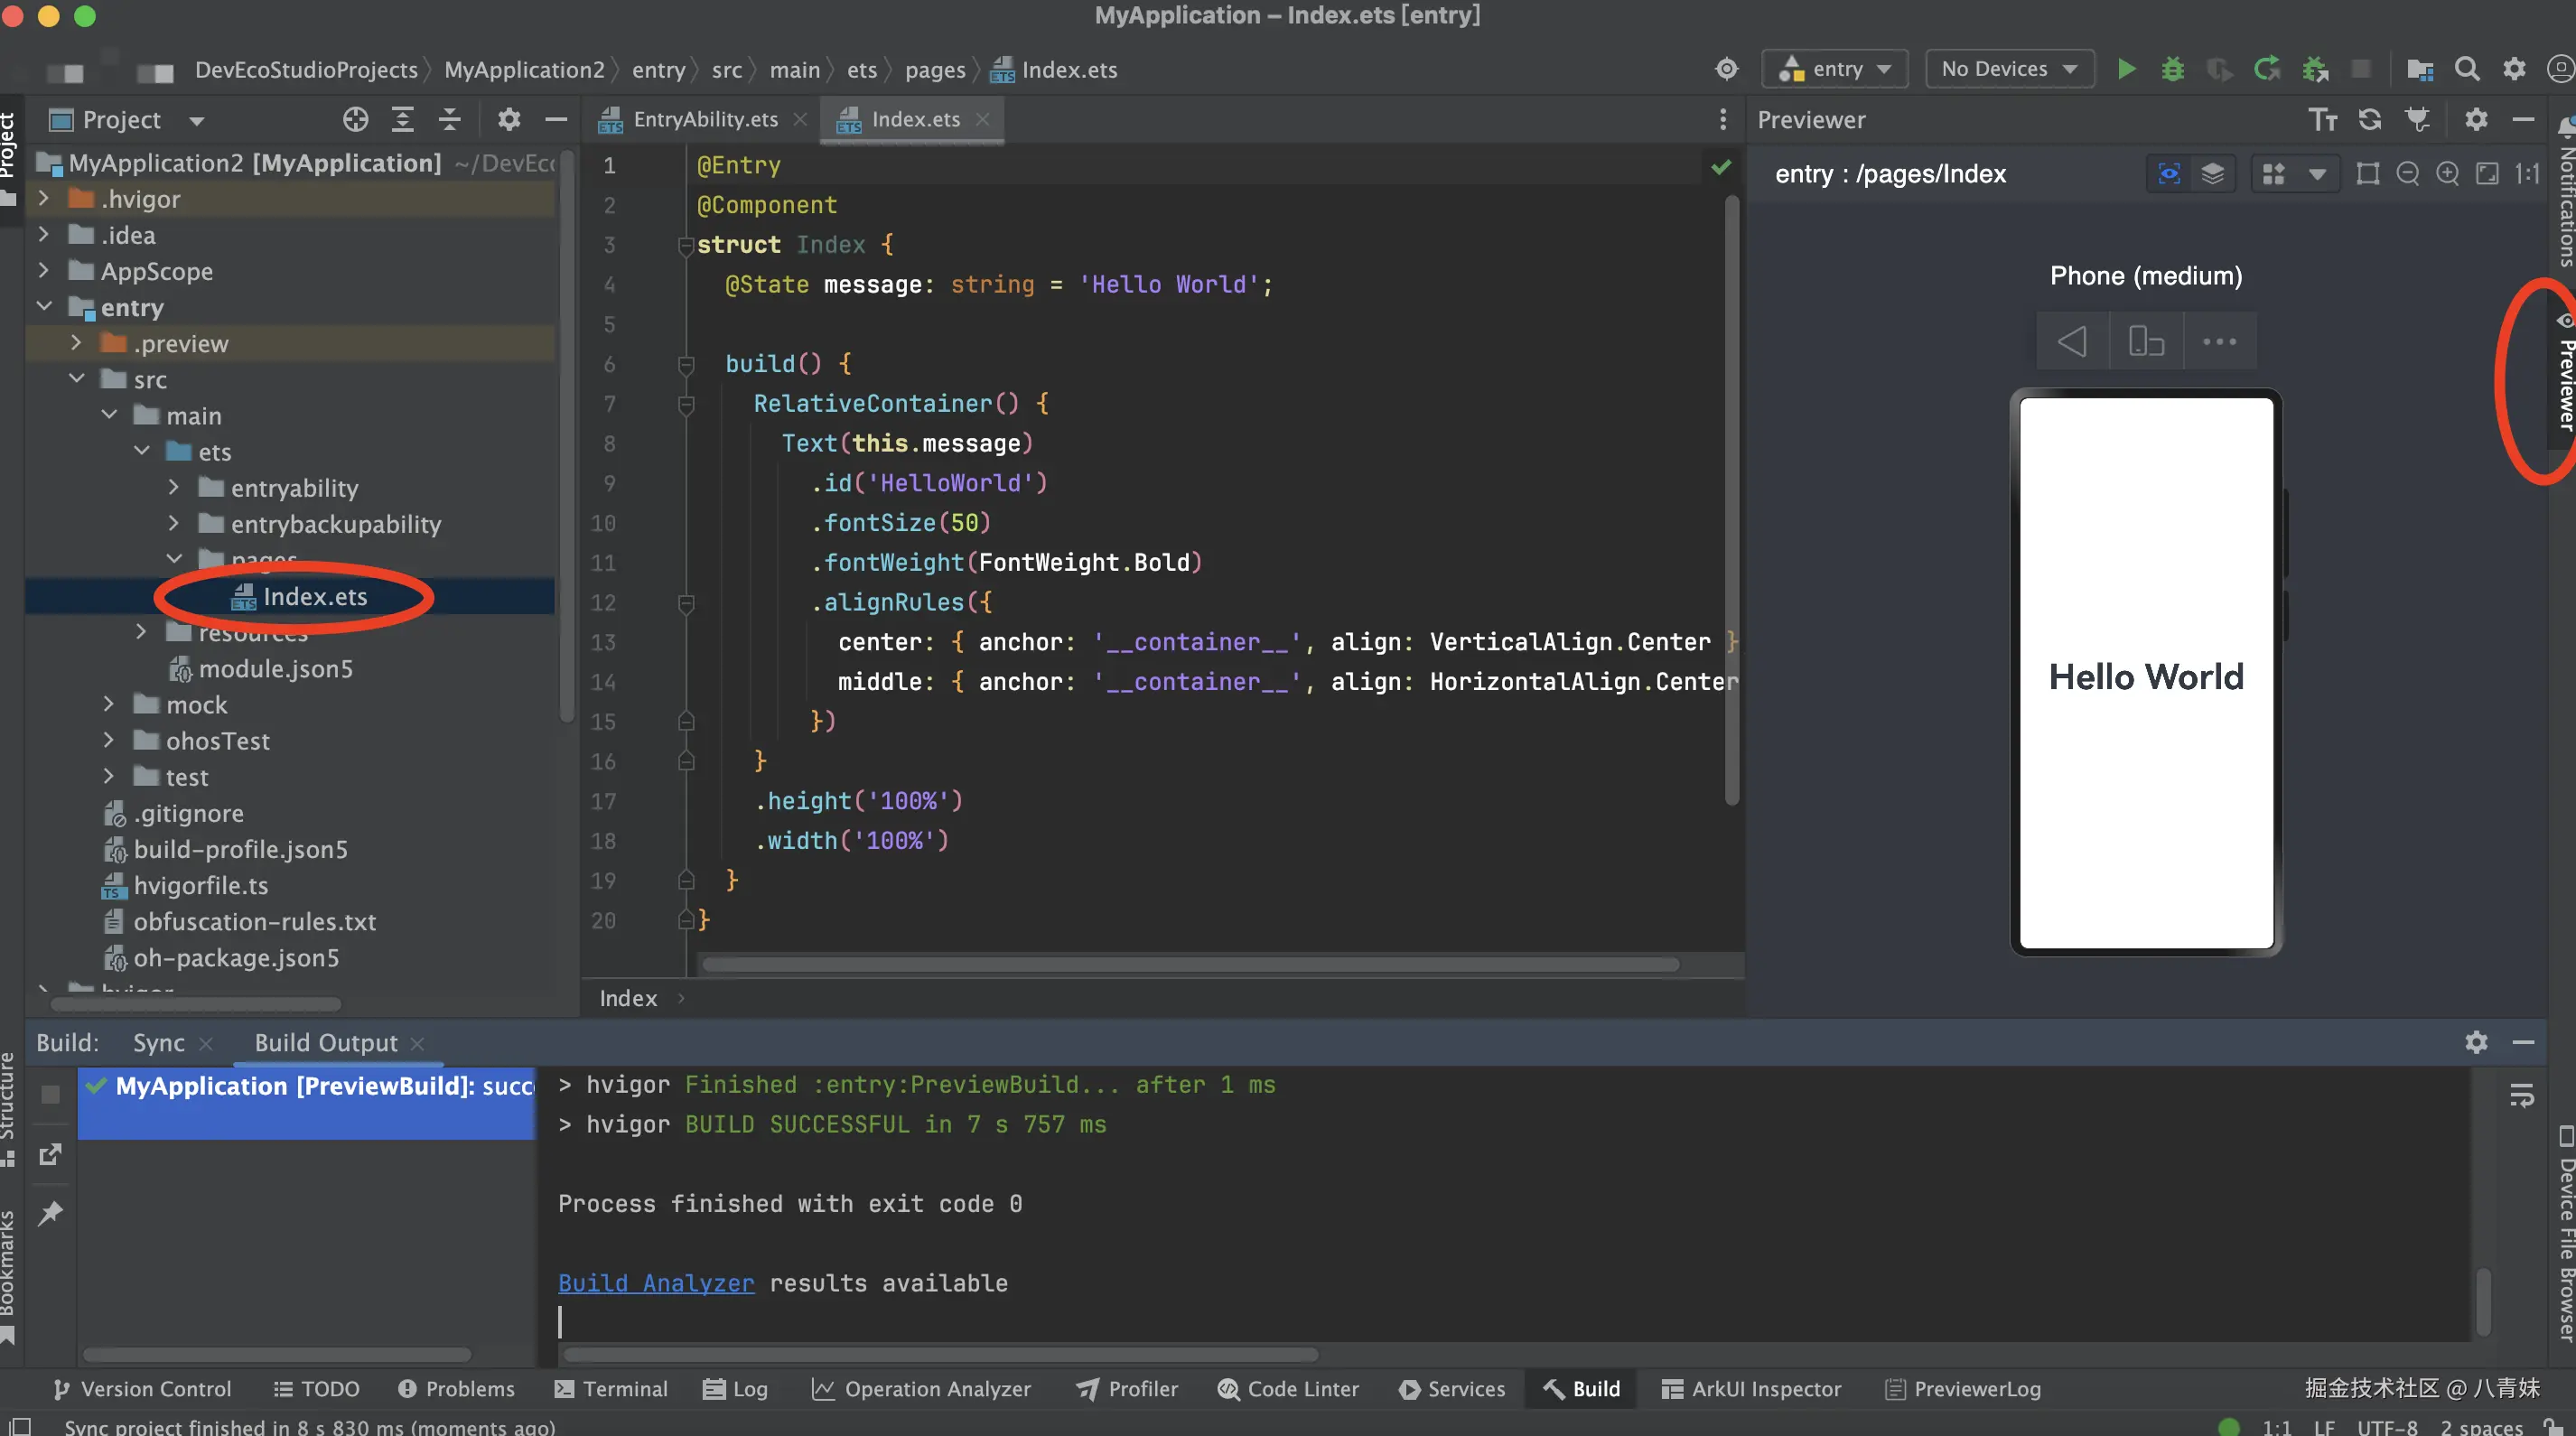Toggle the Previewer side tool window

click(2564, 380)
